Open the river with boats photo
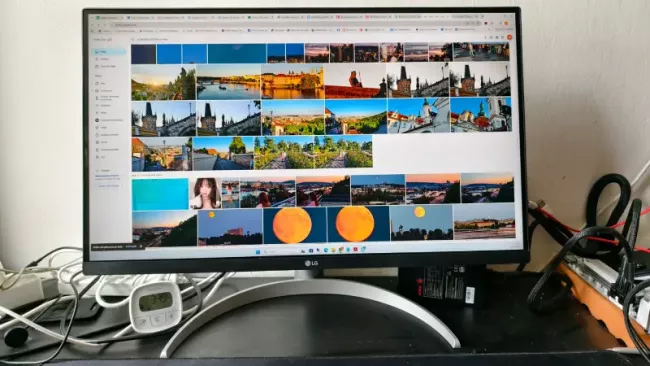Screen dimensions: 650x366 pyautogui.click(x=228, y=82)
